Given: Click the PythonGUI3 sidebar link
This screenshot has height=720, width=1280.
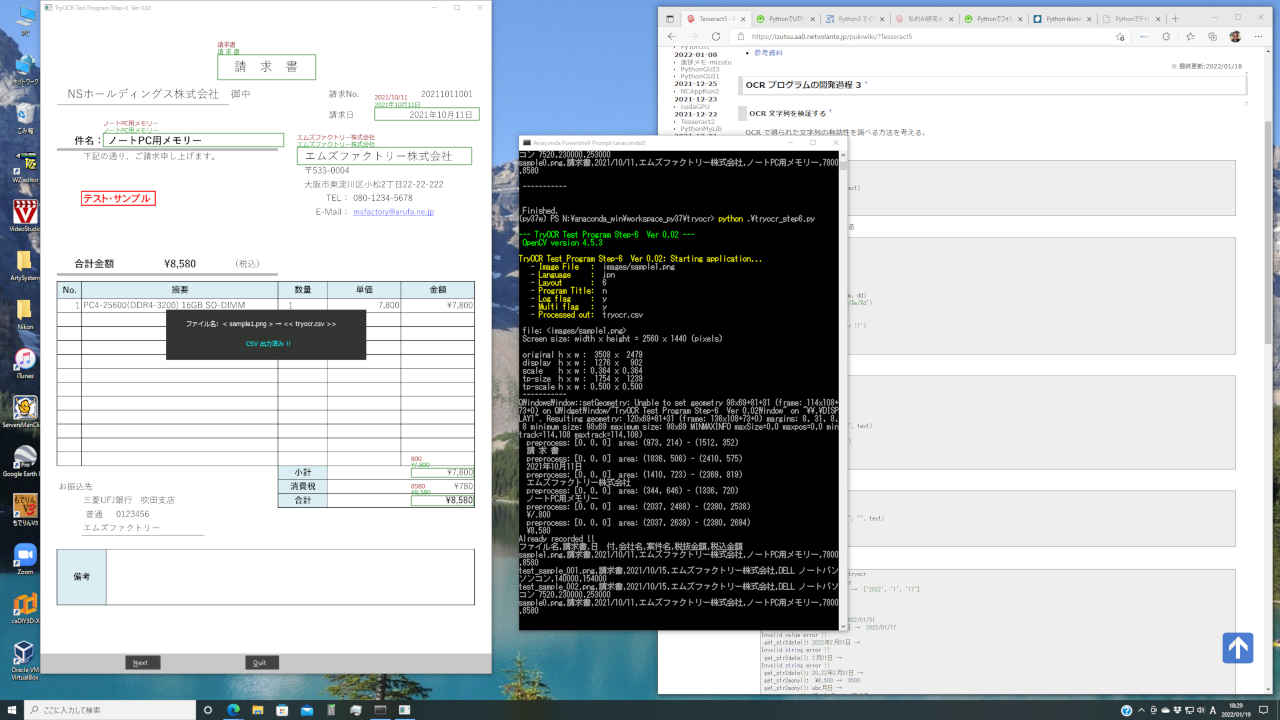Looking at the screenshot, I should coord(700,69).
